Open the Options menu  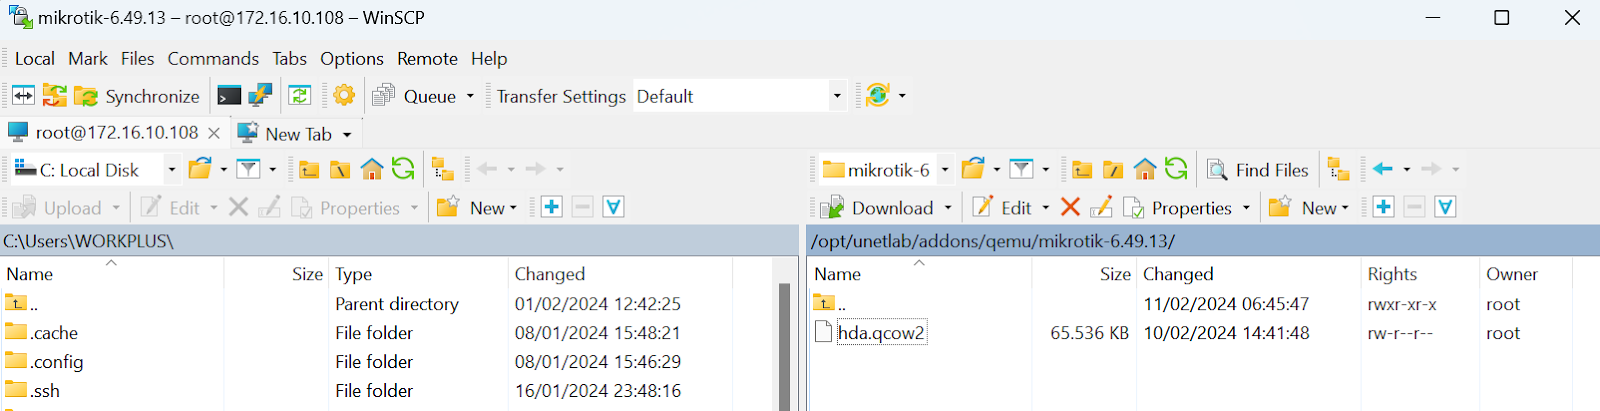click(352, 58)
